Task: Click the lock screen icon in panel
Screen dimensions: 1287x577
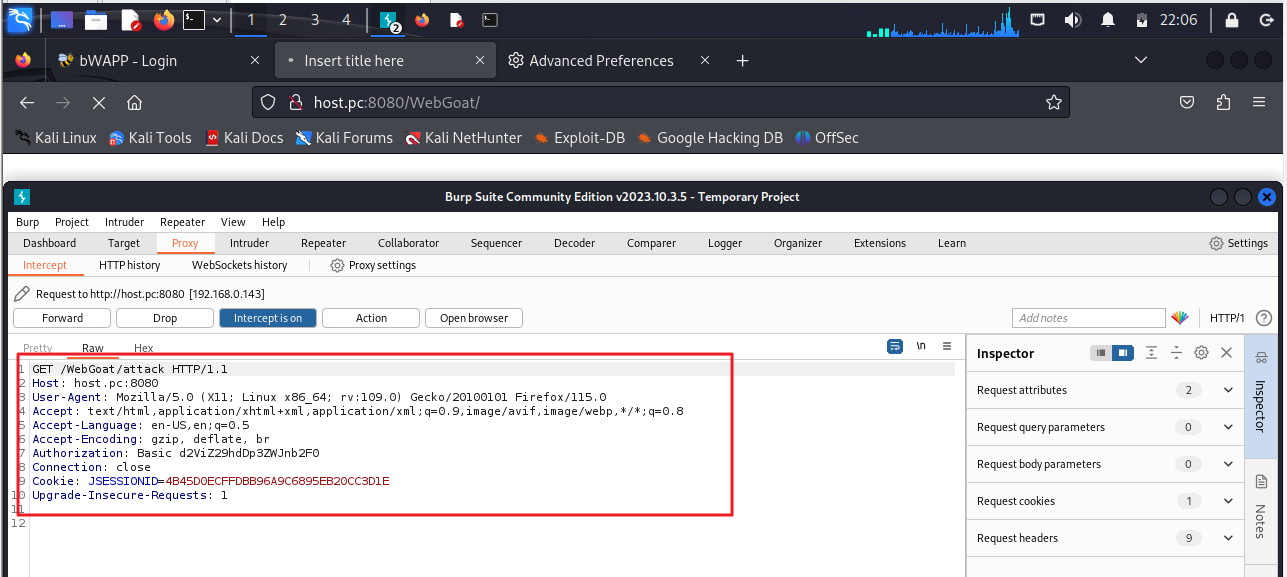Action: [x=1233, y=20]
